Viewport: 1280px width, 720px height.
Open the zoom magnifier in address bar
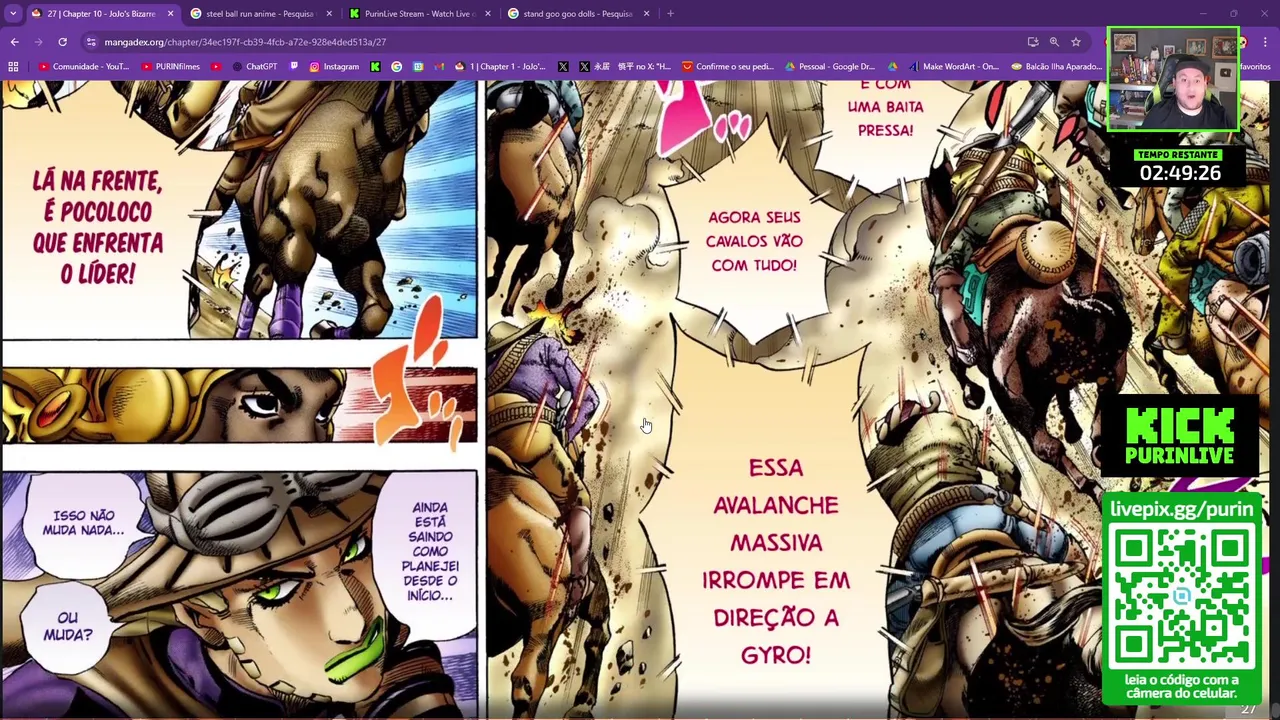point(1054,42)
